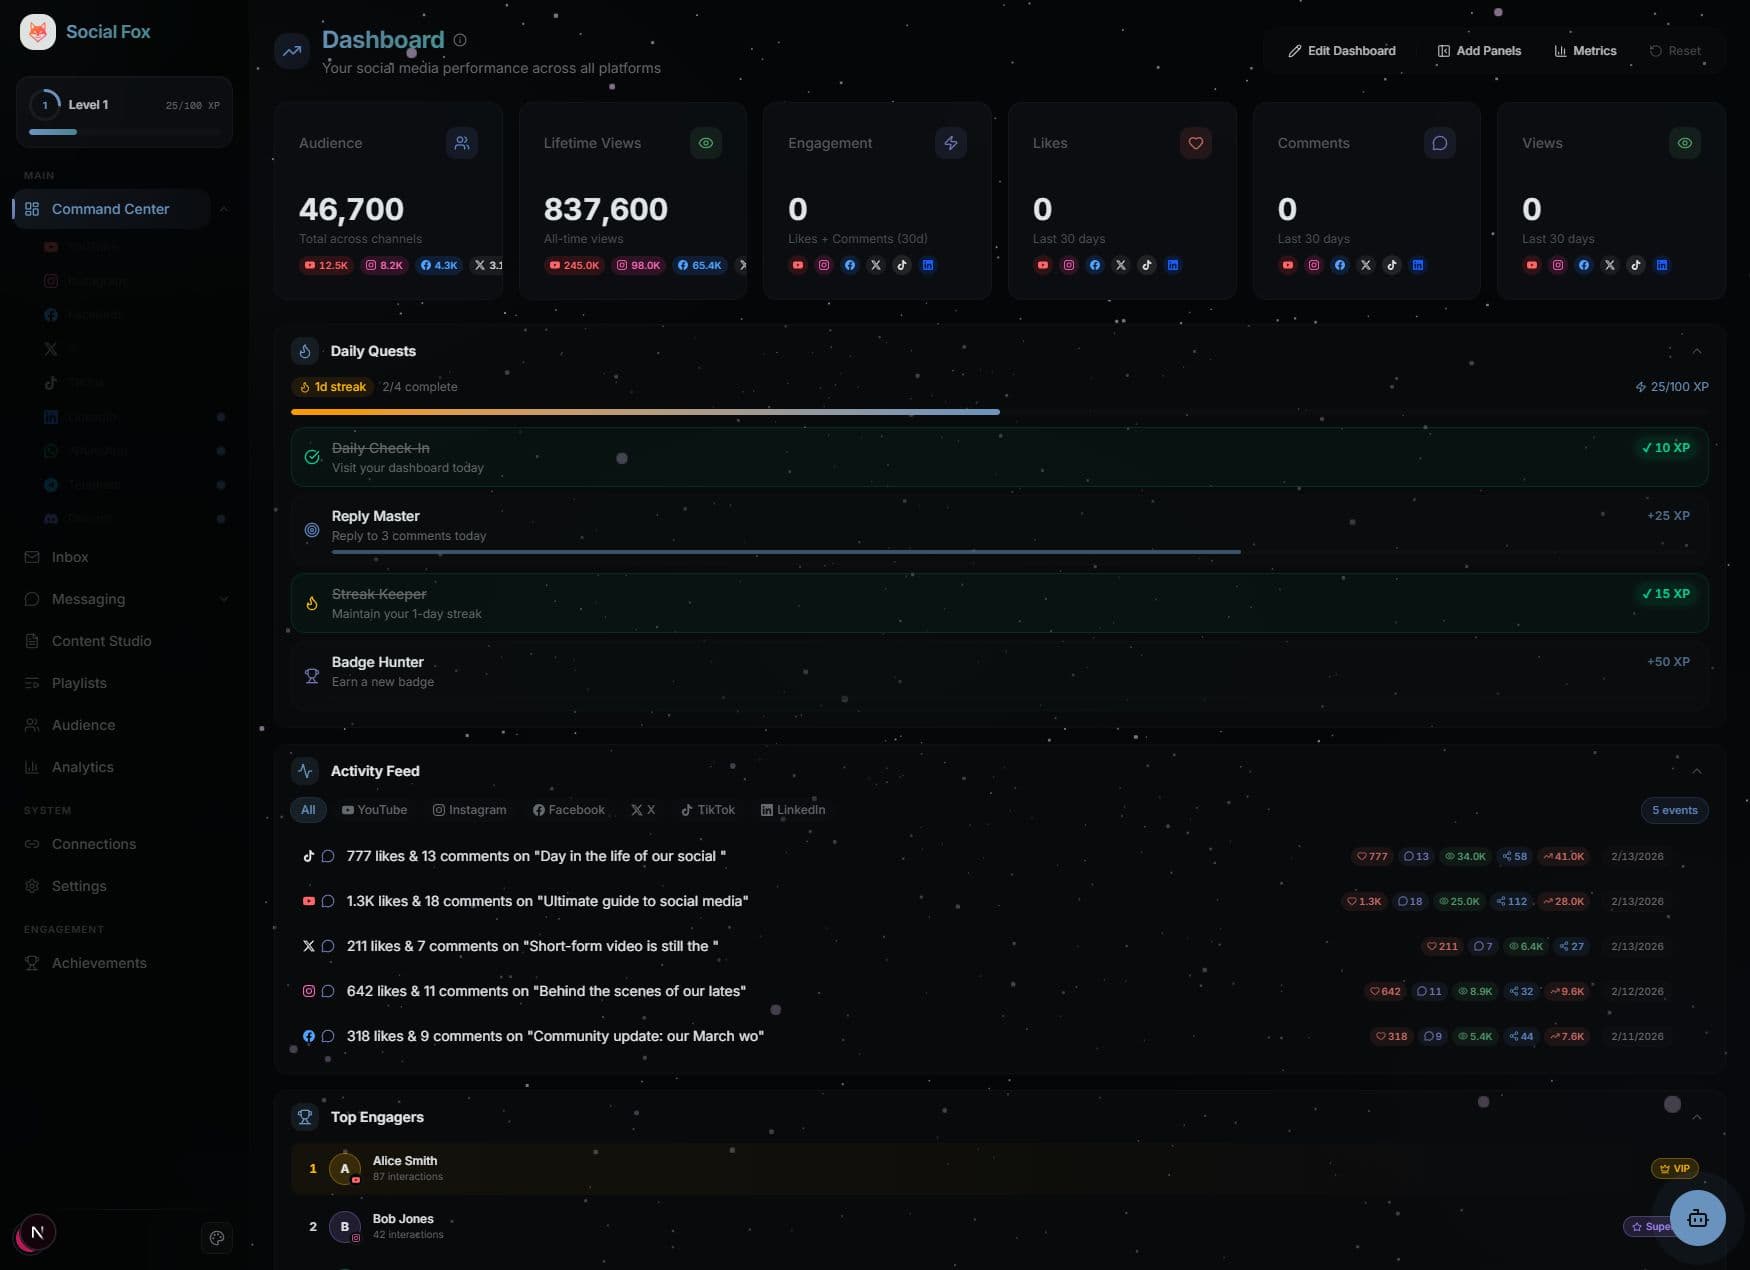Click the Engagement card lightning icon

click(951, 143)
